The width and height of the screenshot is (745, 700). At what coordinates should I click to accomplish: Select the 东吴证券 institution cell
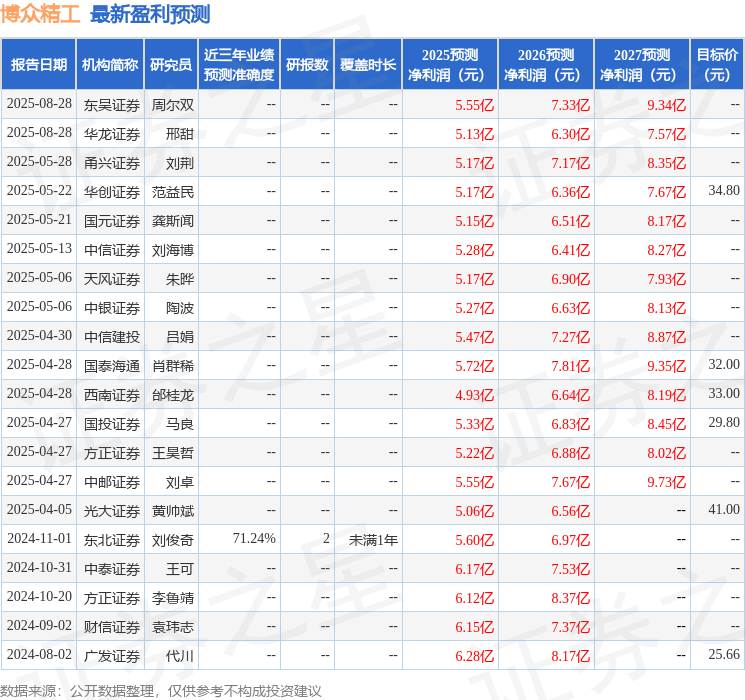coord(112,105)
